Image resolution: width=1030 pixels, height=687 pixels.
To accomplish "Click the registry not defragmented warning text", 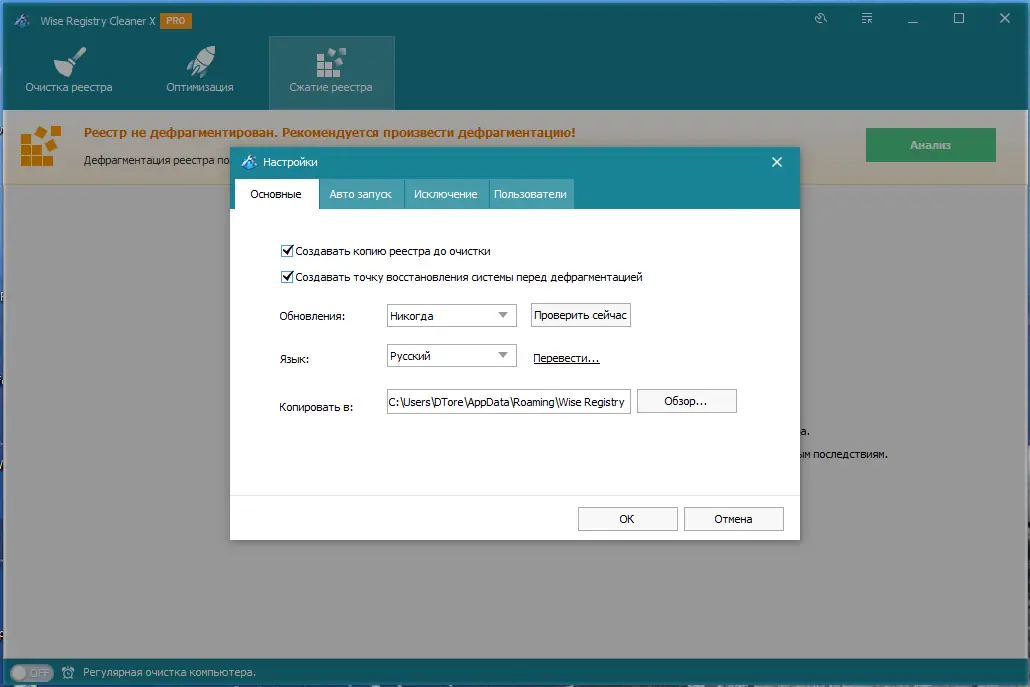I will click(330, 132).
